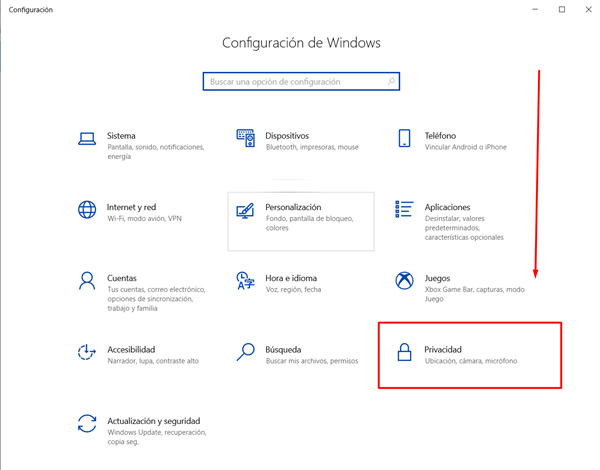Open the Aplicaciones title

(447, 207)
